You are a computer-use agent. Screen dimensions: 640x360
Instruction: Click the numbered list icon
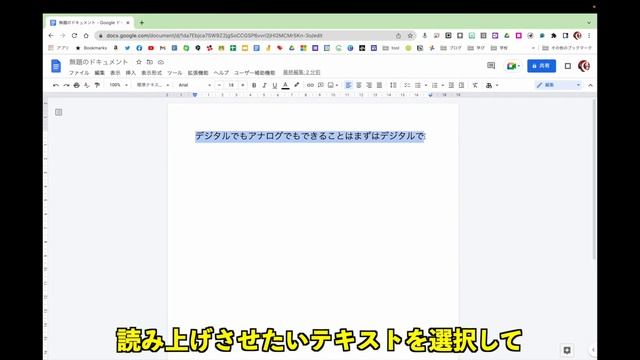click(x=435, y=85)
